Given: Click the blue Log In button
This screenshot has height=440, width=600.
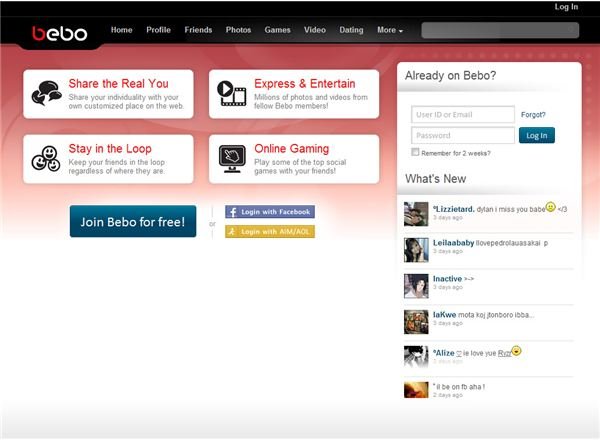Looking at the screenshot, I should [x=536, y=135].
